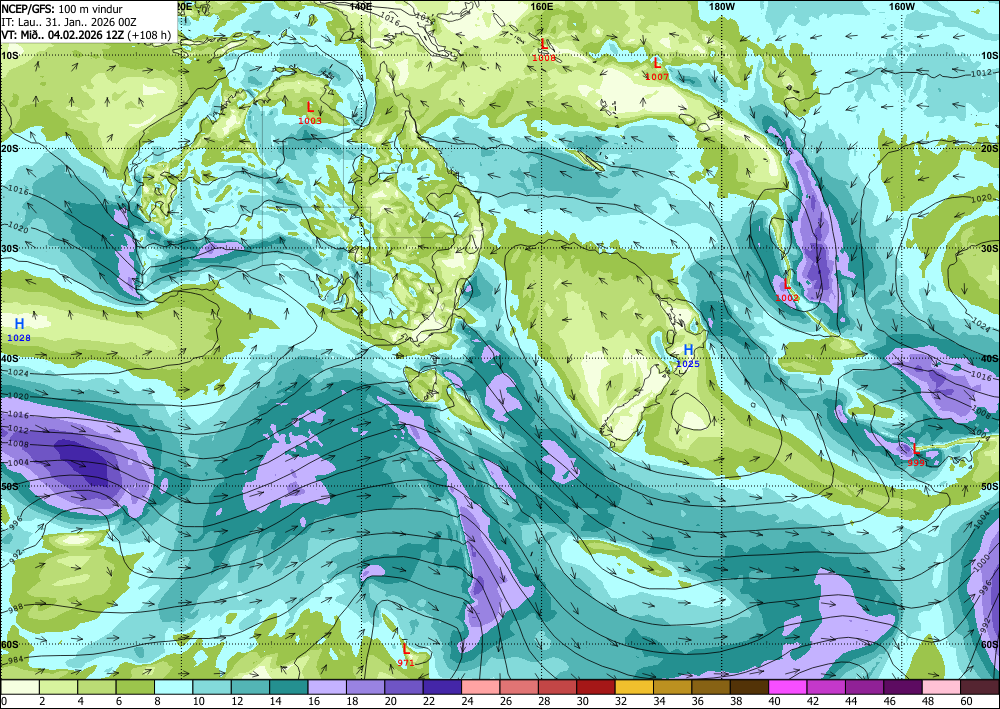Image resolution: width=1000 pixels, height=709 pixels.
Task: Click the legend swatch for 2–4 m/s
Action: click(59, 687)
